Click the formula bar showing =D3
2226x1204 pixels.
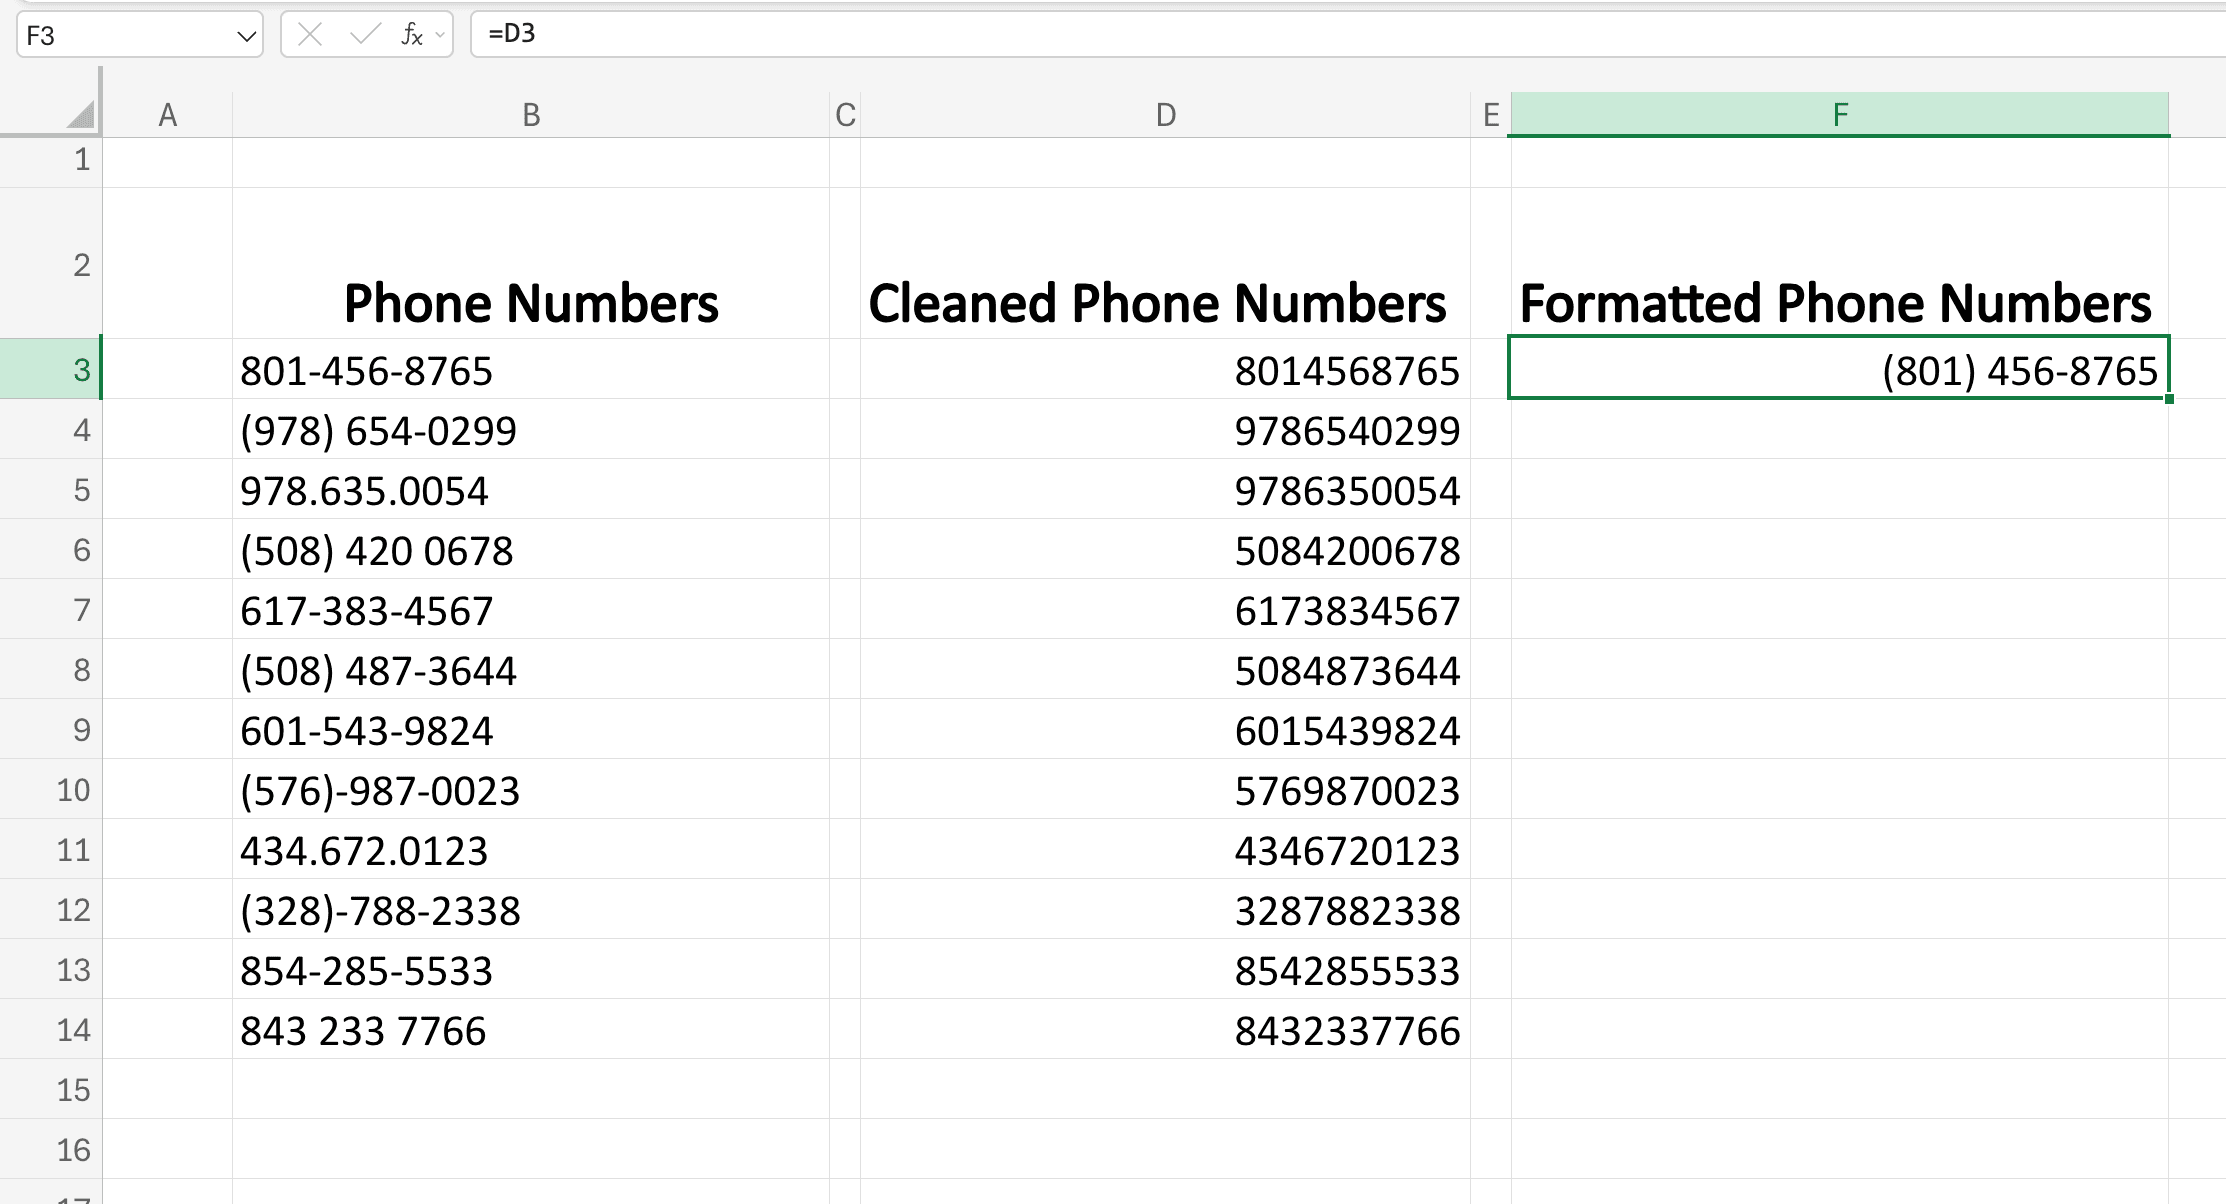pyautogui.click(x=700, y=34)
